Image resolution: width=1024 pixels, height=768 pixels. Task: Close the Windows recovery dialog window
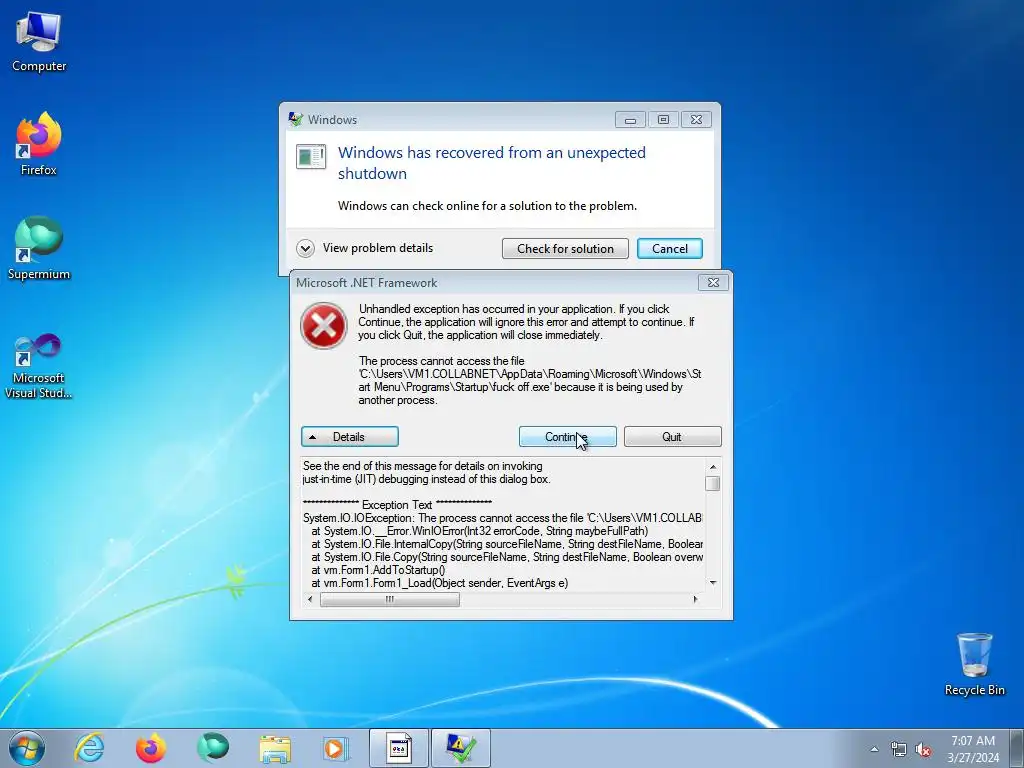click(x=696, y=120)
